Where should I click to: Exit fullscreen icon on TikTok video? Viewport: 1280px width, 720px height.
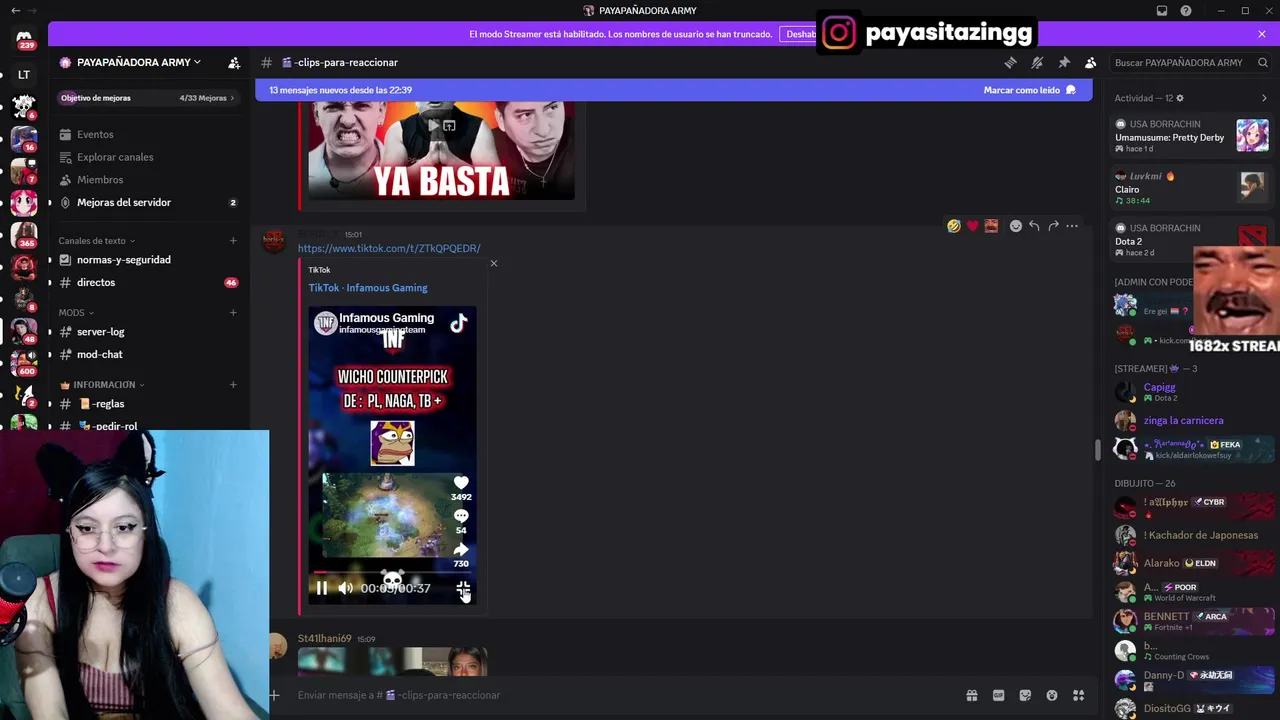[463, 589]
